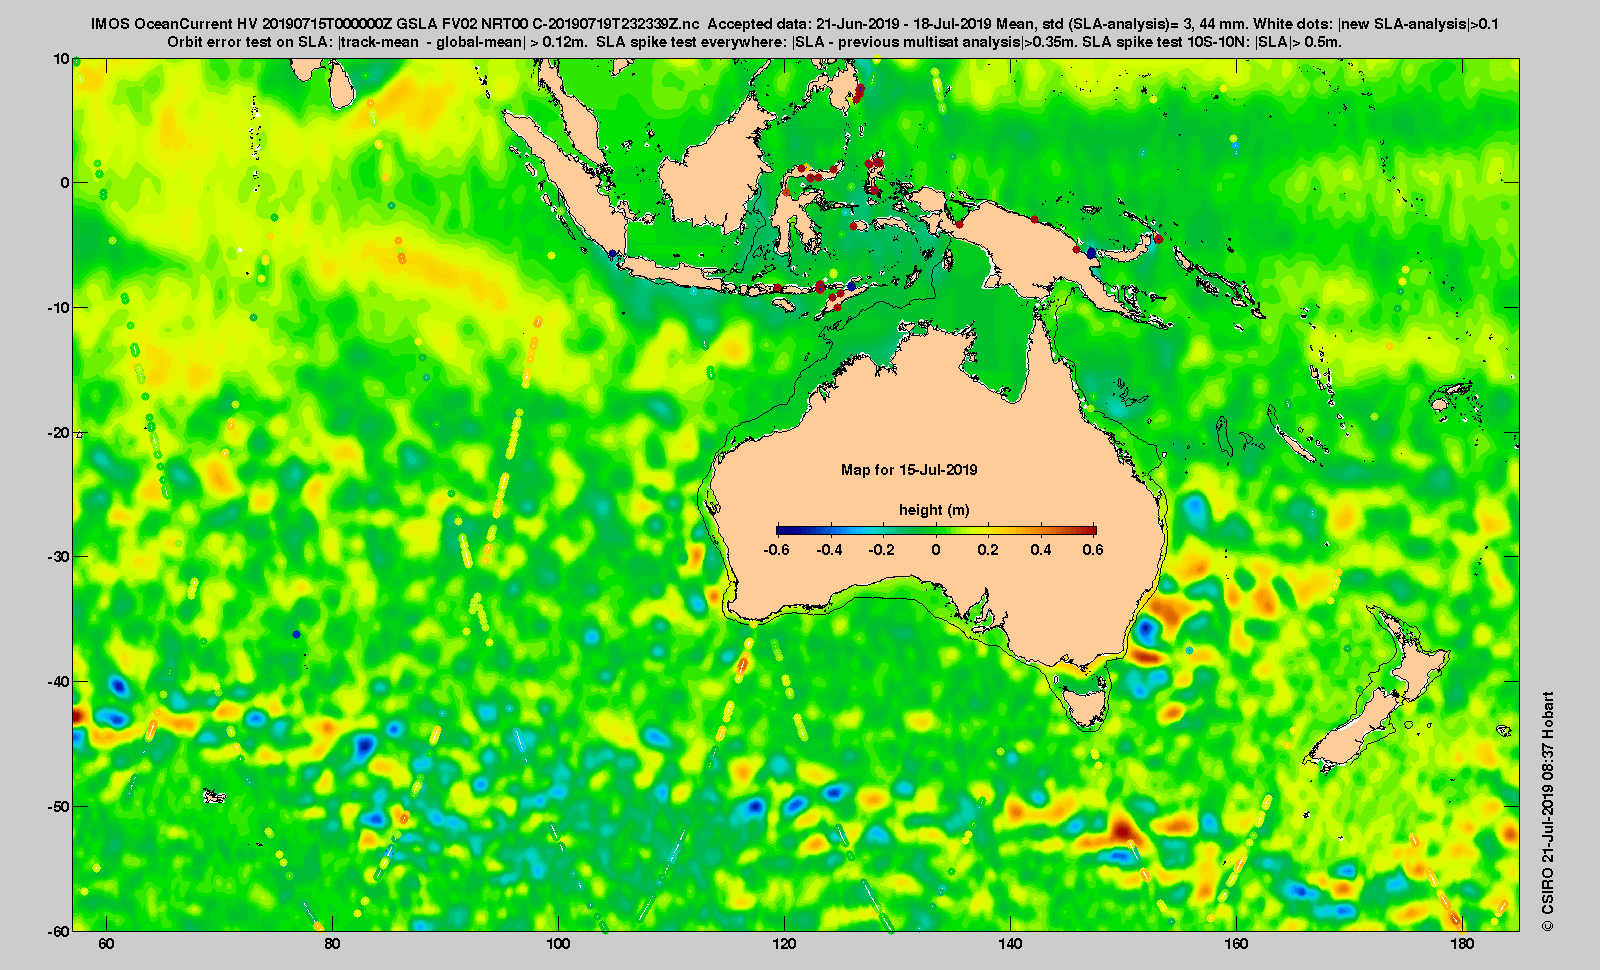This screenshot has width=1600, height=970.
Task: Click the -0.2 colorbar tick label
Action: pos(882,550)
